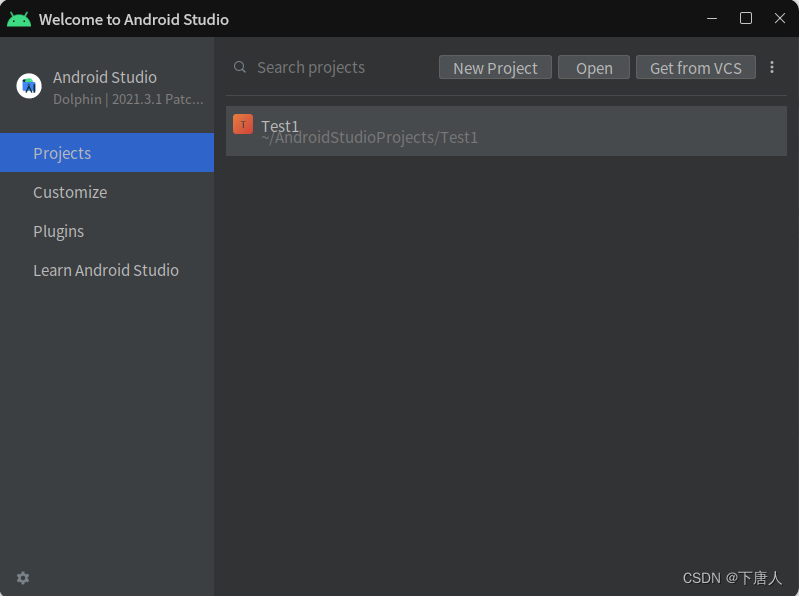Select the Projects tab
Viewport: 799px width, 596px height.
[107, 153]
